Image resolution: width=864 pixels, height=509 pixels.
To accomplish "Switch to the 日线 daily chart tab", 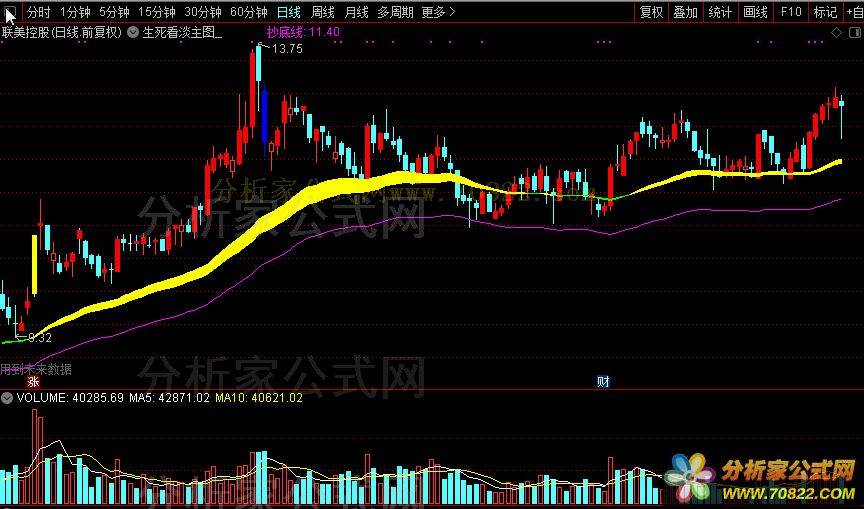I will (x=289, y=12).
